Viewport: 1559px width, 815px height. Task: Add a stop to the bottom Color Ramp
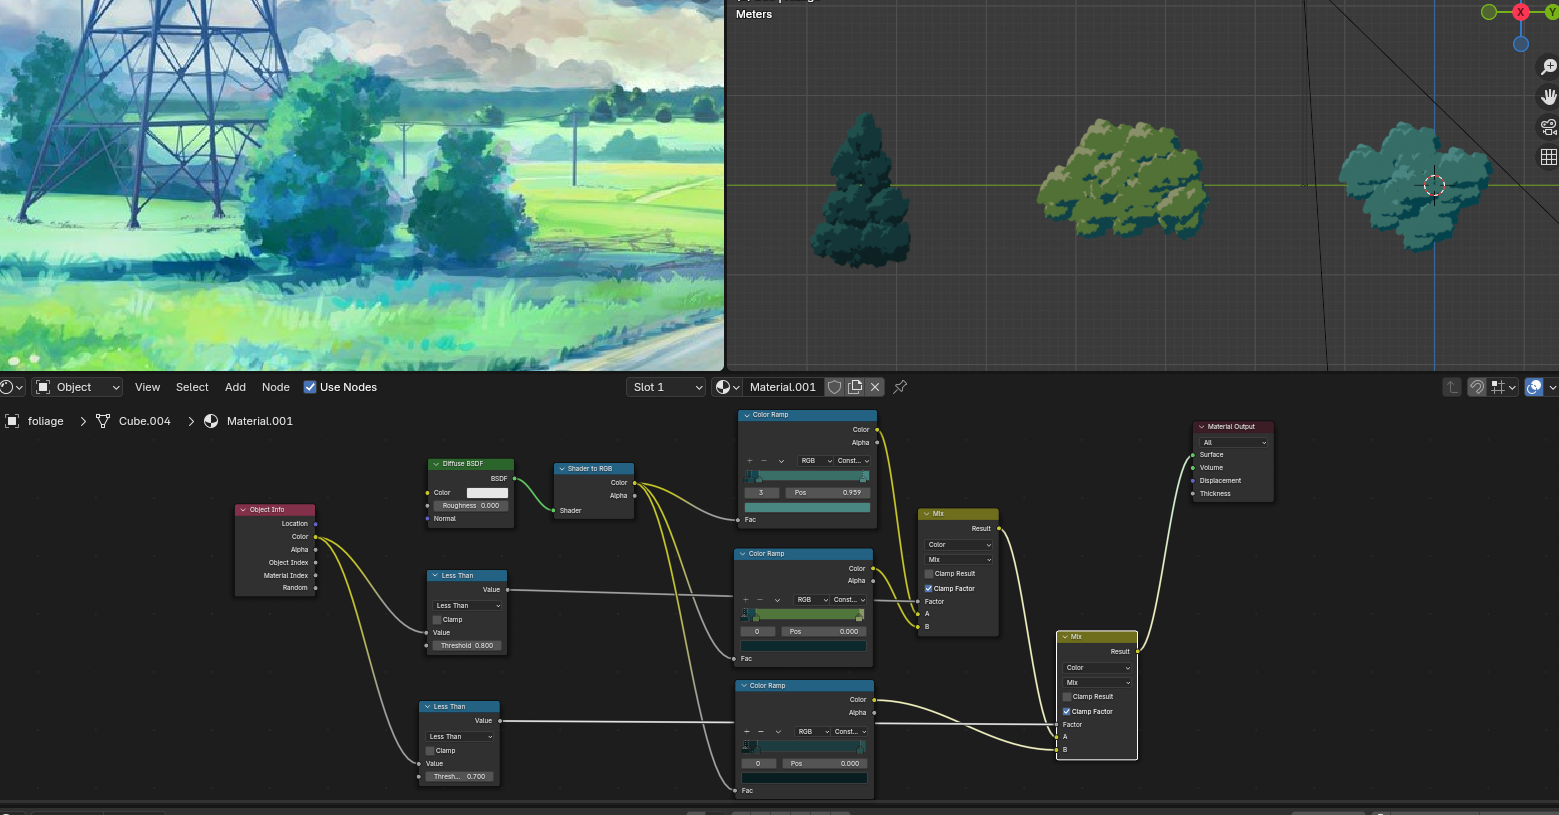point(746,732)
